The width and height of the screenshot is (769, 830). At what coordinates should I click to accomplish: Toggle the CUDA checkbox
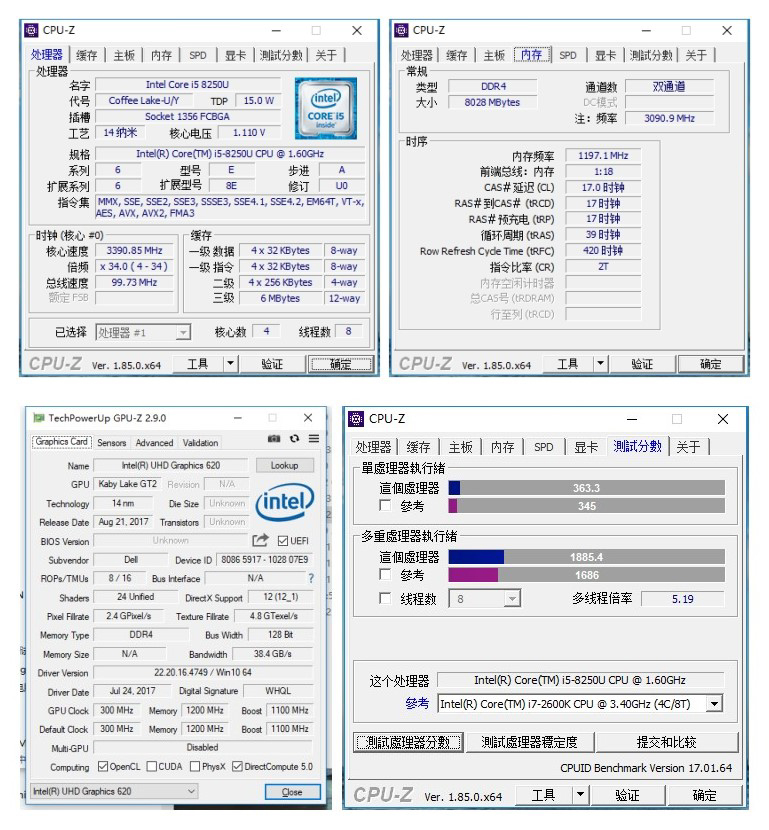click(x=151, y=766)
